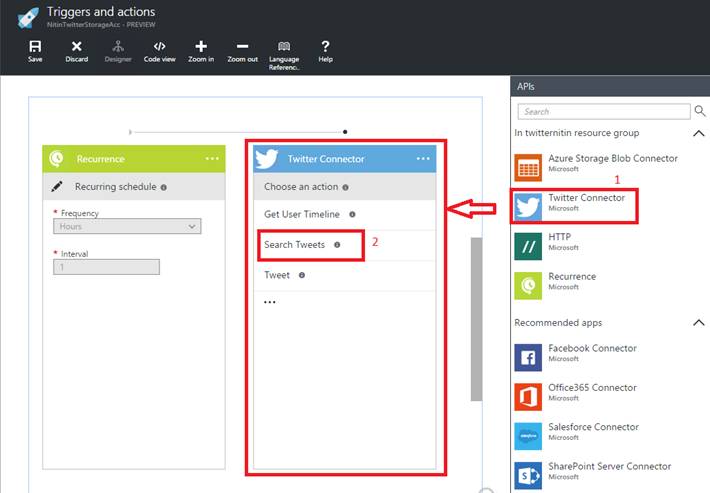
Task: Collapse the Recommended apps section
Action: click(699, 323)
